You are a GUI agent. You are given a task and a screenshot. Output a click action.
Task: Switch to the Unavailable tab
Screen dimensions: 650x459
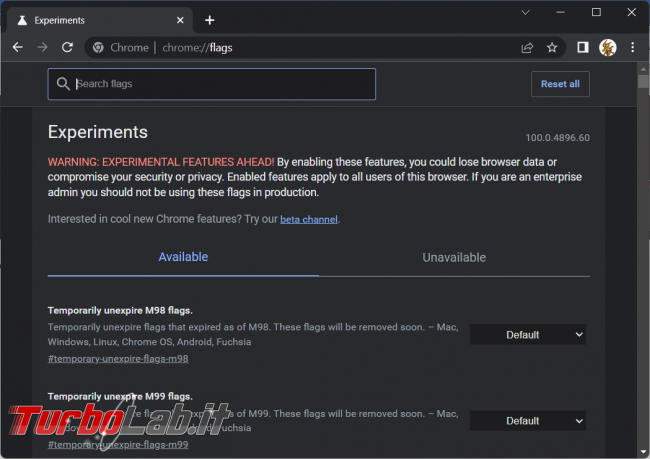coord(454,257)
